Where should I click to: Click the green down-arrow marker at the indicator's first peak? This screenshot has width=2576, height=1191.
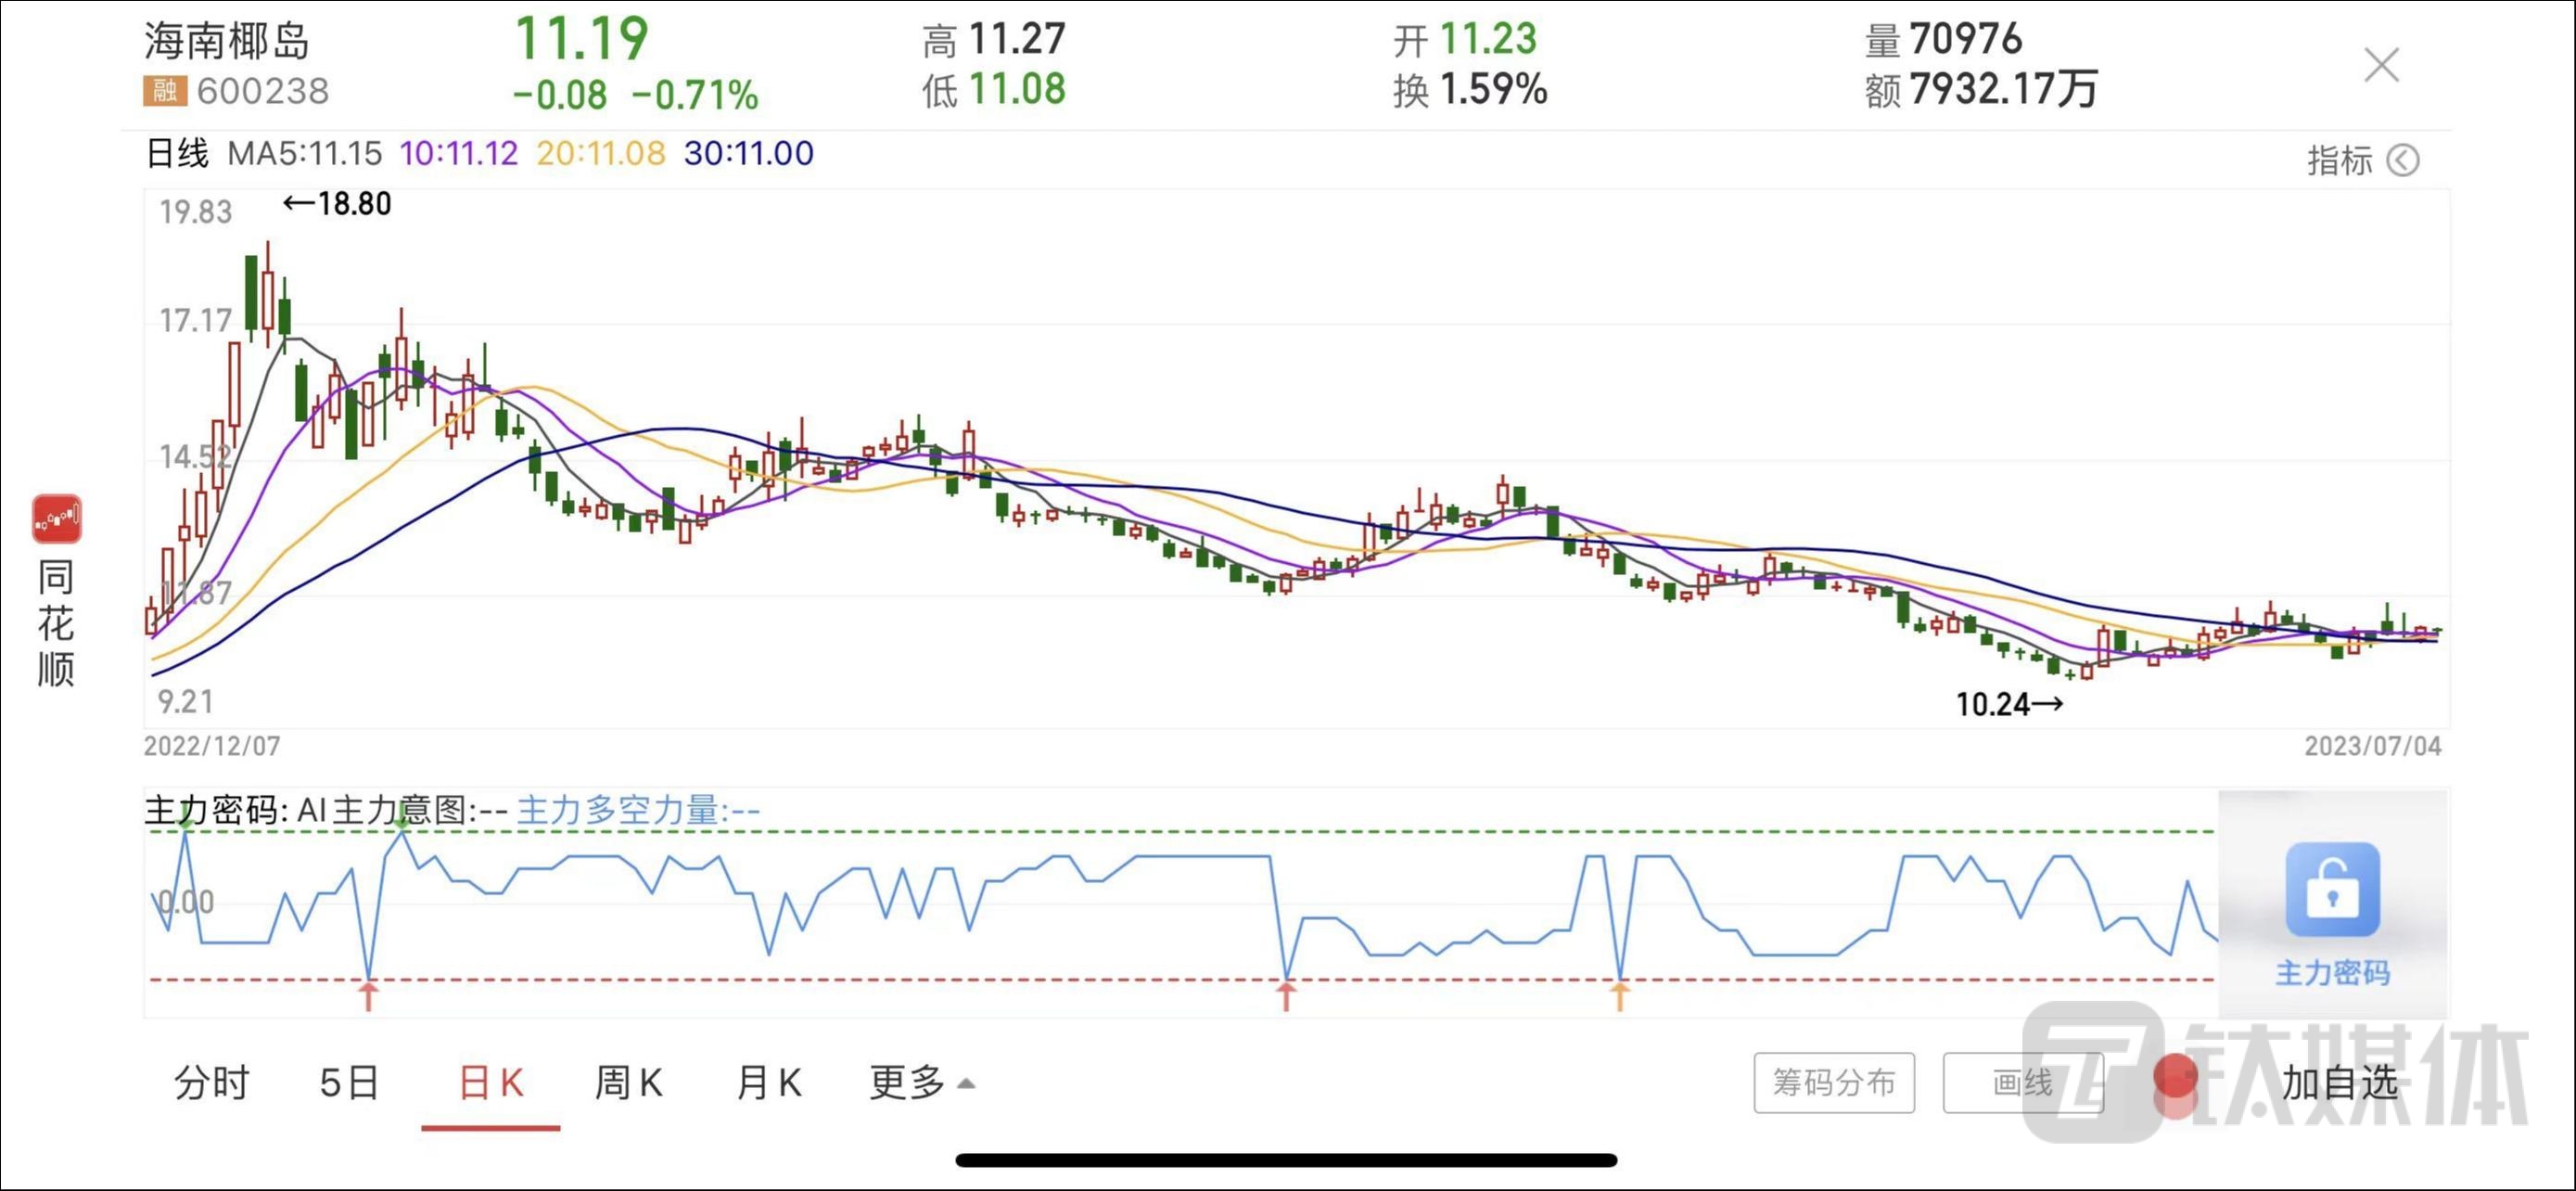(x=186, y=820)
